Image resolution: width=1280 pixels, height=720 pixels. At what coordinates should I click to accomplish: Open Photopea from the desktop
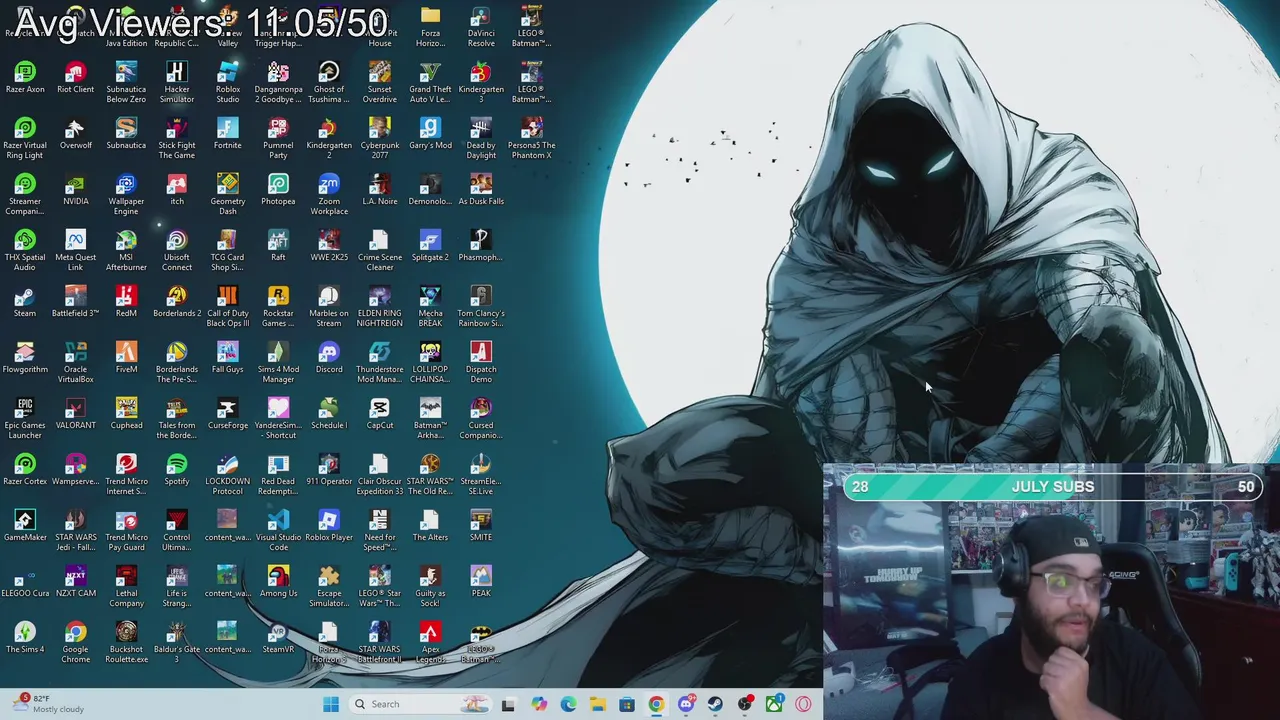coord(278,190)
